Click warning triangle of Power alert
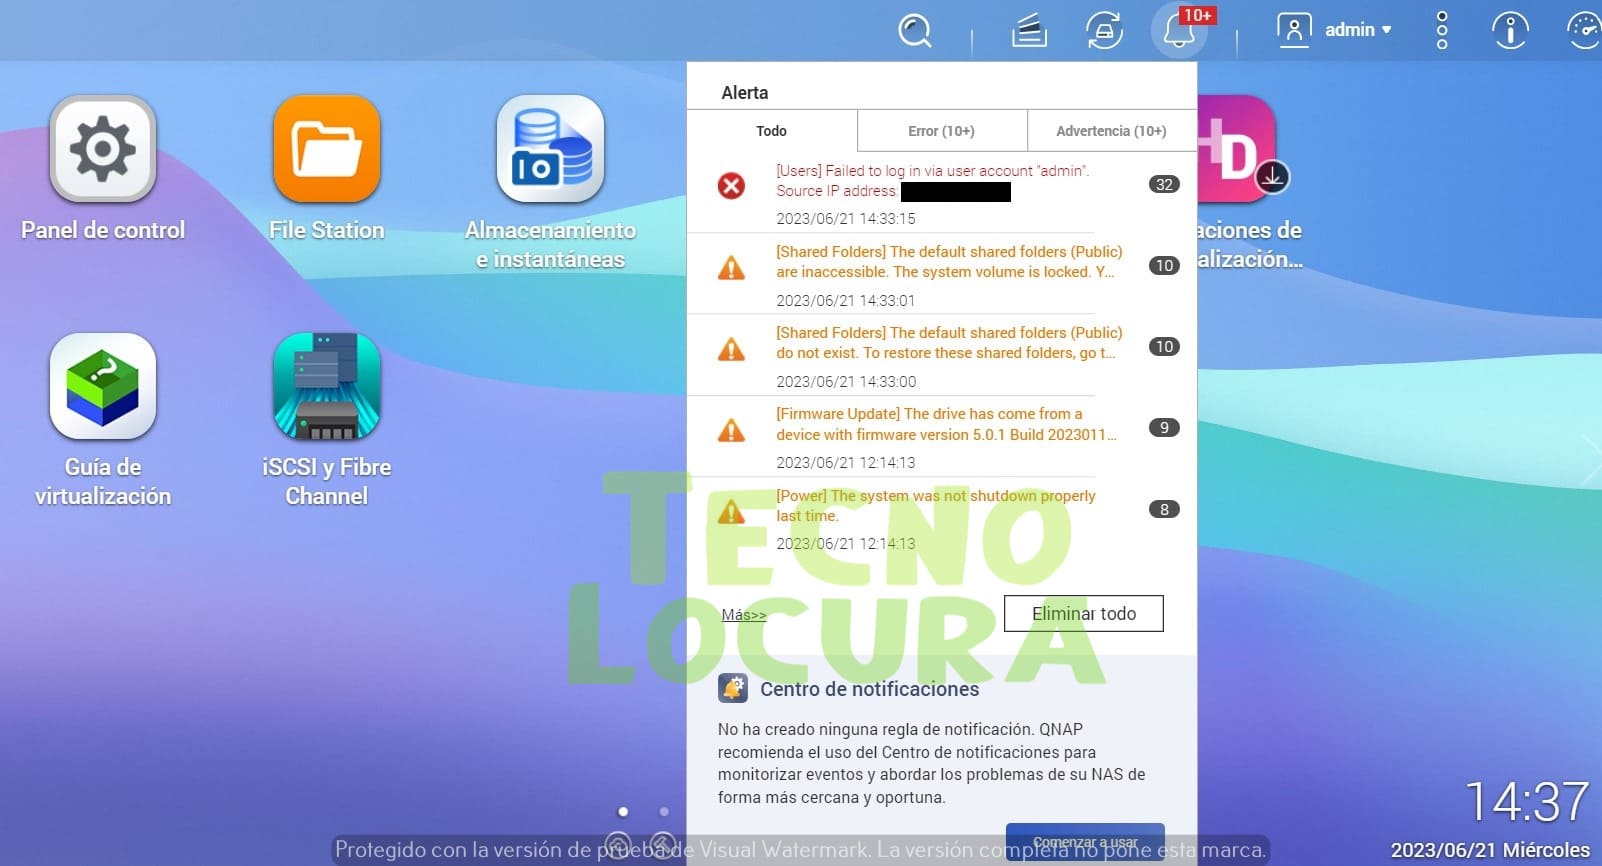Viewport: 1602px width, 866px height. click(x=731, y=511)
